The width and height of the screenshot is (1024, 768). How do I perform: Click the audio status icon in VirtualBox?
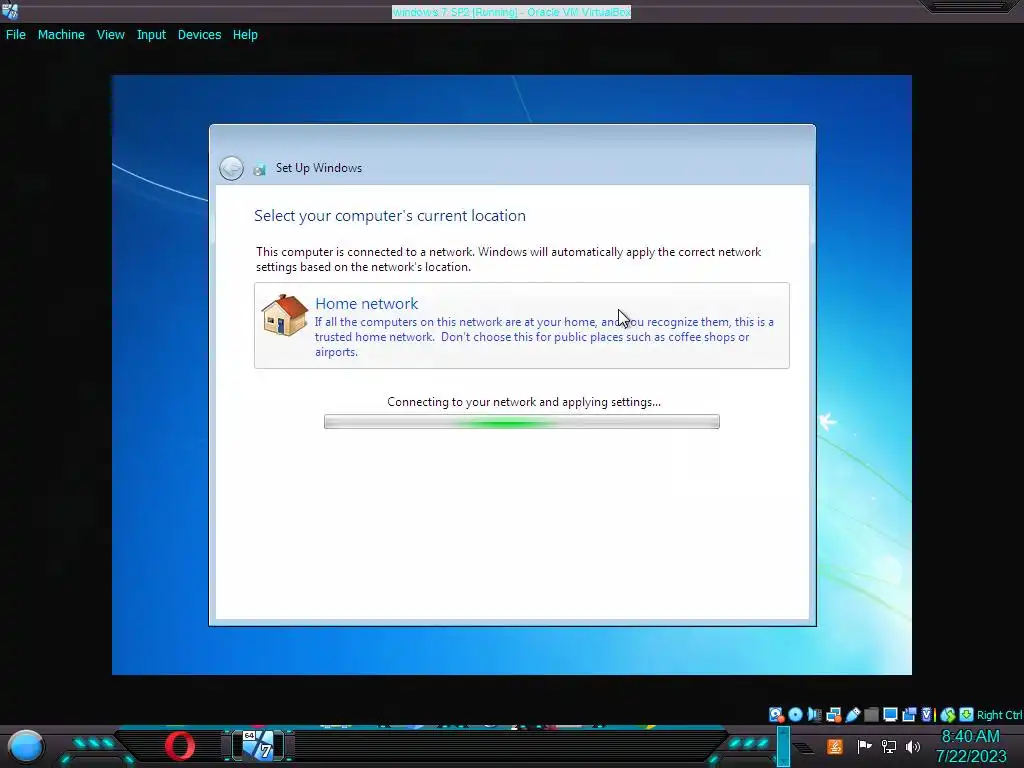pos(814,714)
